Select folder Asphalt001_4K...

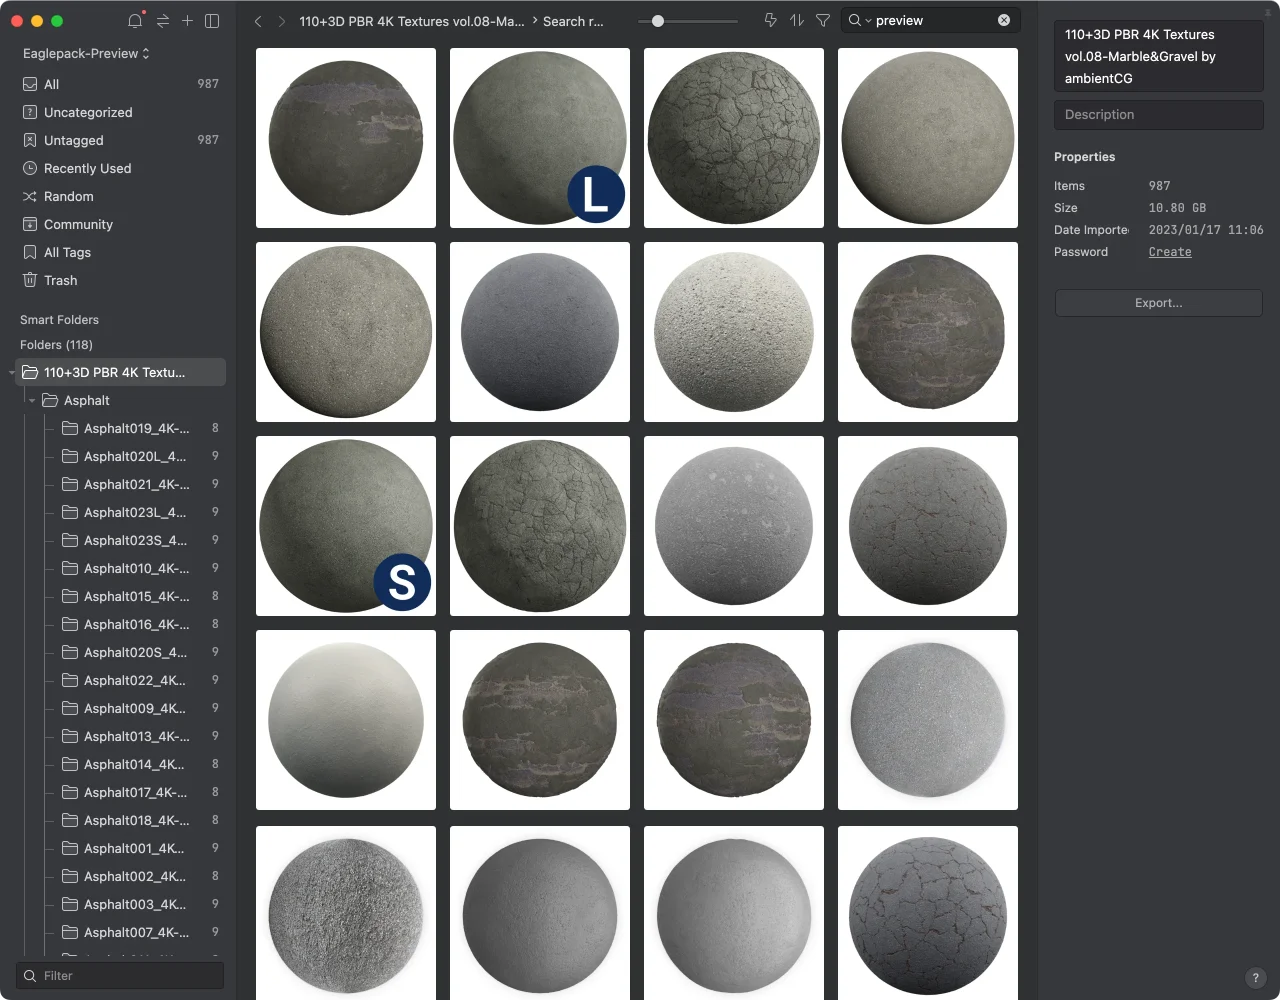[135, 848]
